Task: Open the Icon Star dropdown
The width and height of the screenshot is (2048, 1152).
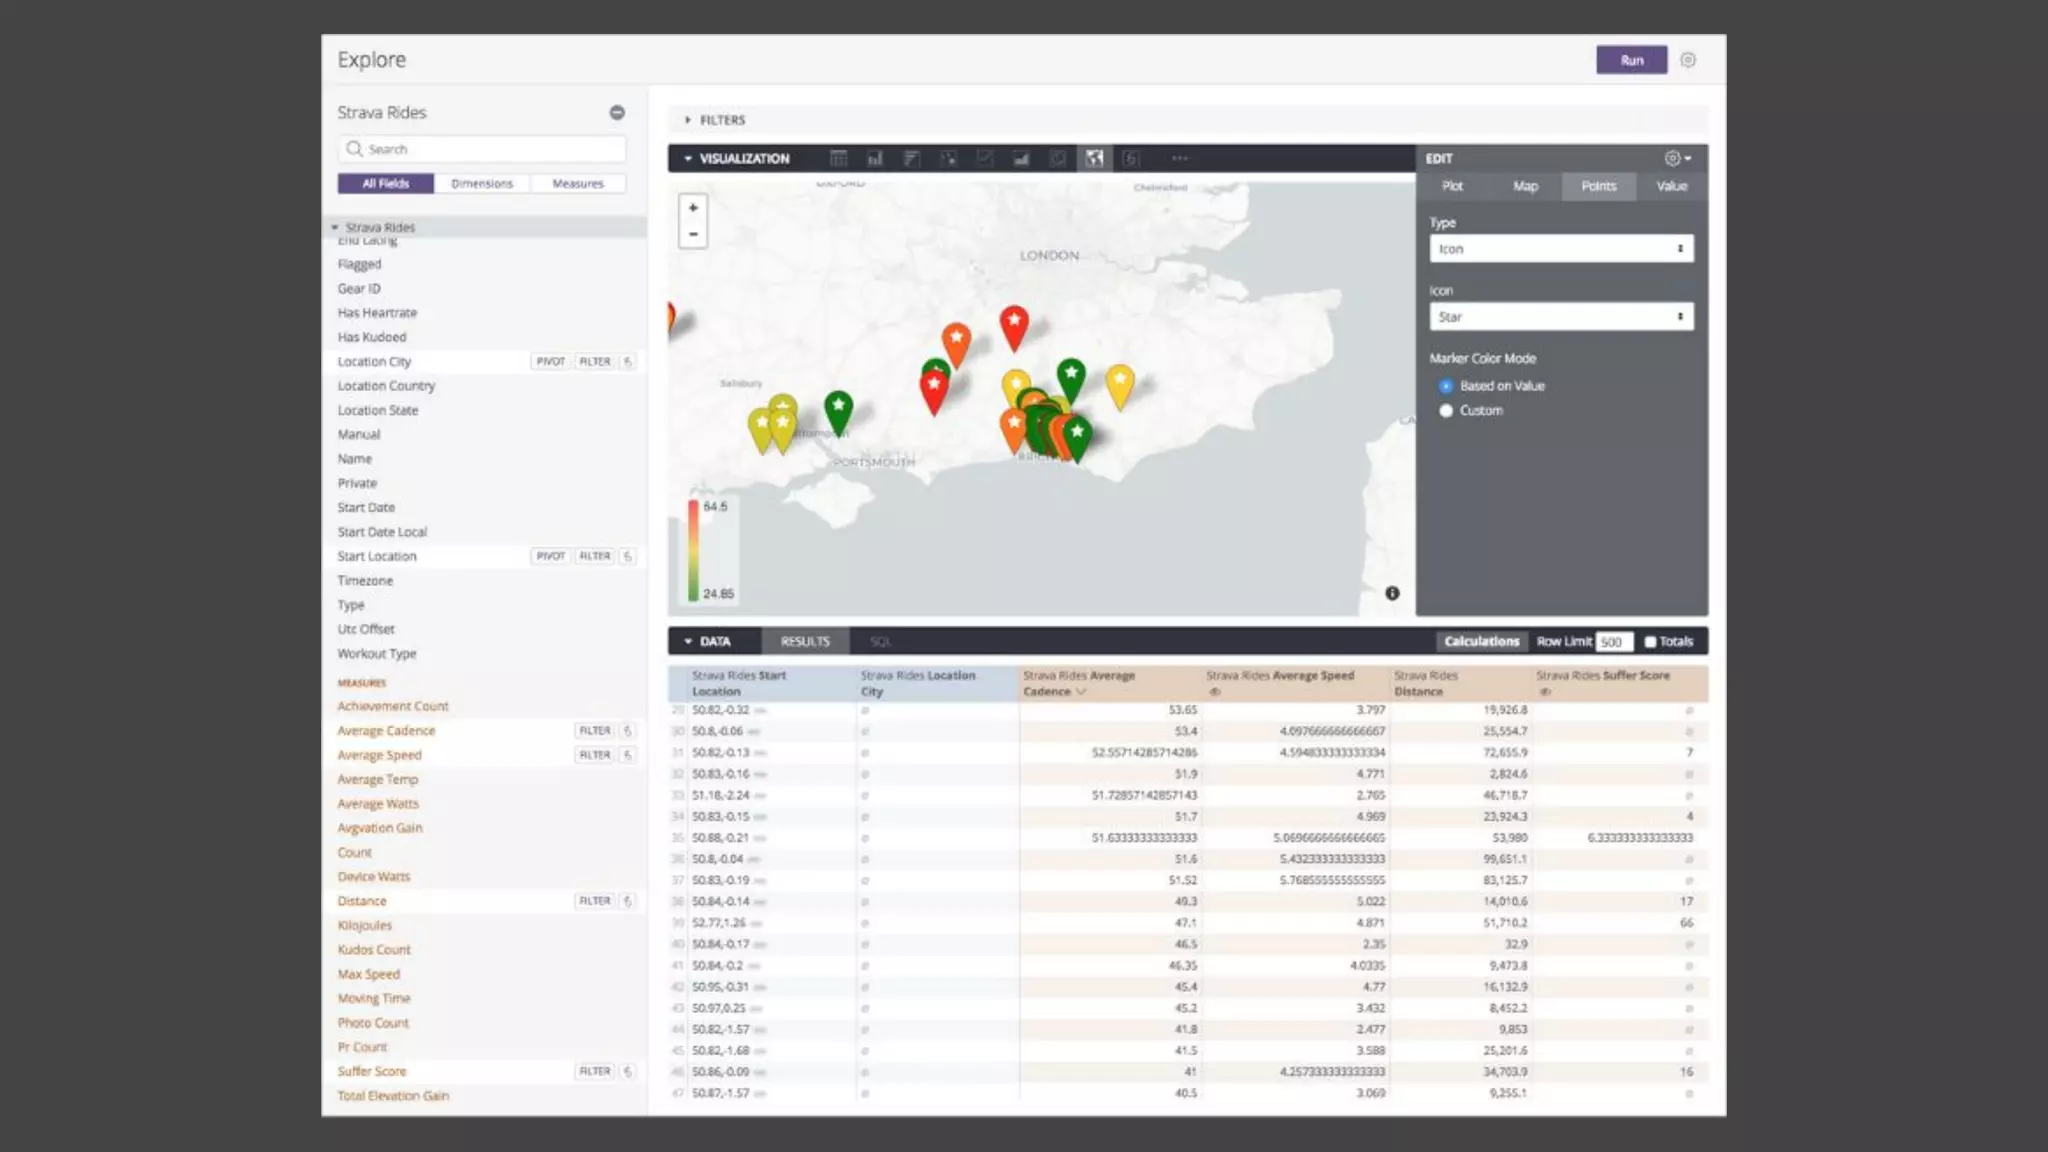Action: [x=1560, y=317]
